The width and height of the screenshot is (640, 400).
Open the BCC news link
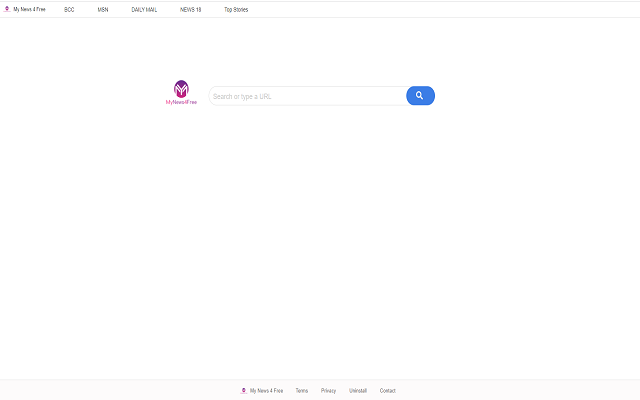[69, 9]
